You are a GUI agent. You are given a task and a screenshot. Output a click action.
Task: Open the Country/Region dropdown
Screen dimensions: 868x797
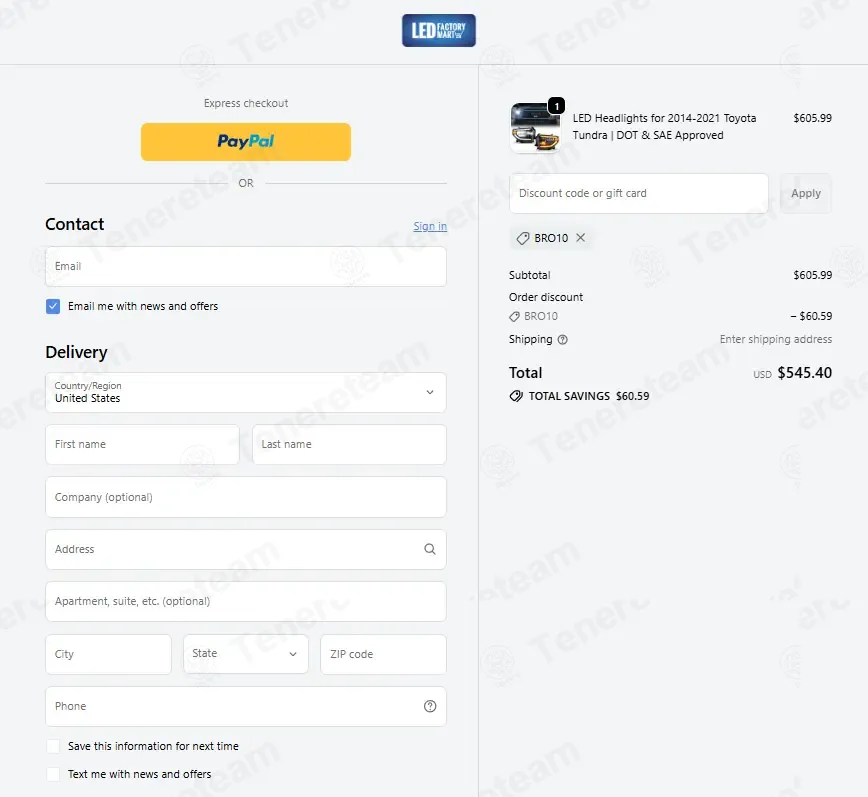[x=246, y=392]
